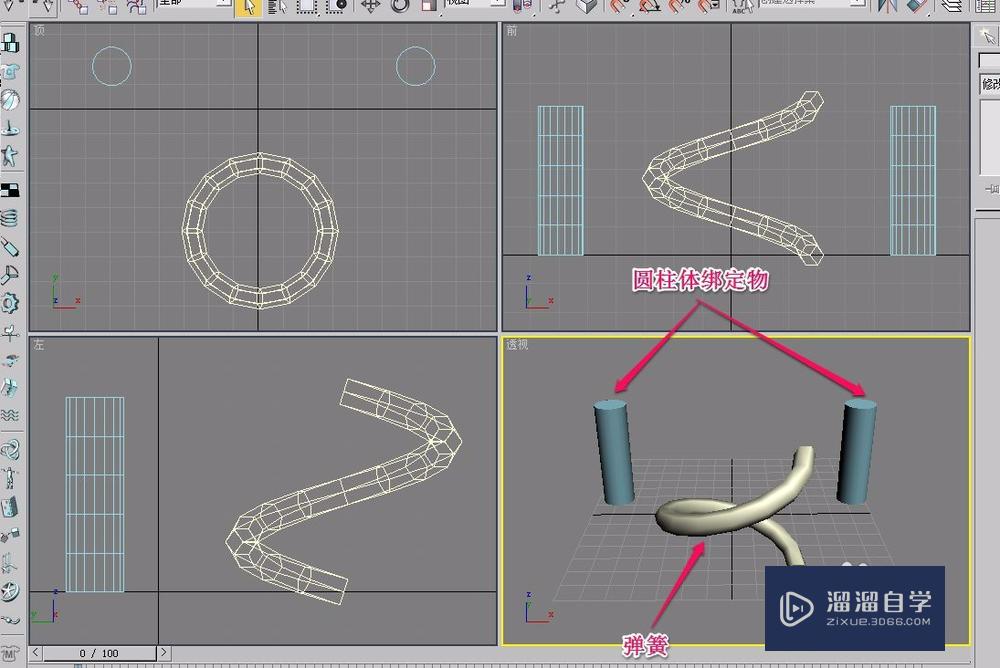Create a Soft Body Collection

10,100
